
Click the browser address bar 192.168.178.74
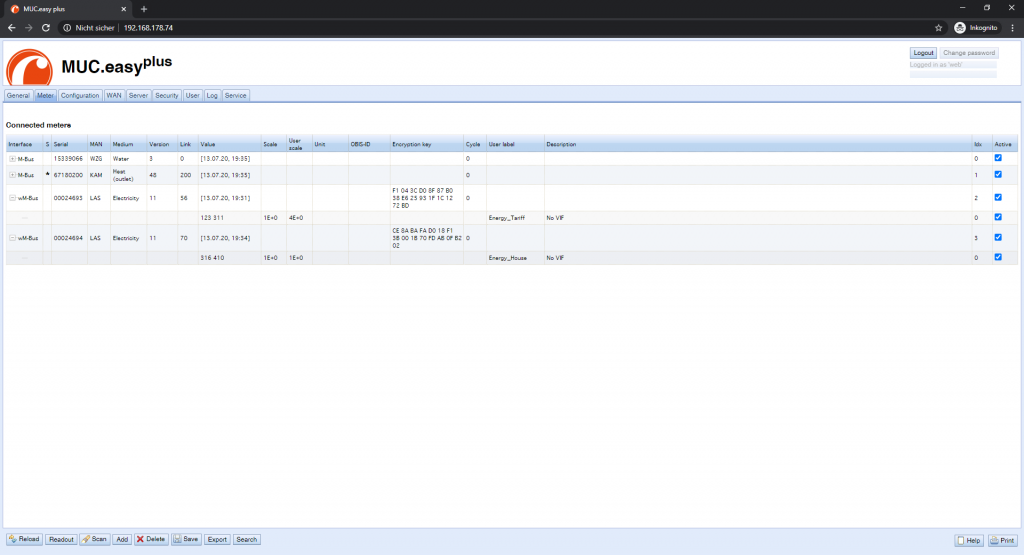tap(148, 28)
